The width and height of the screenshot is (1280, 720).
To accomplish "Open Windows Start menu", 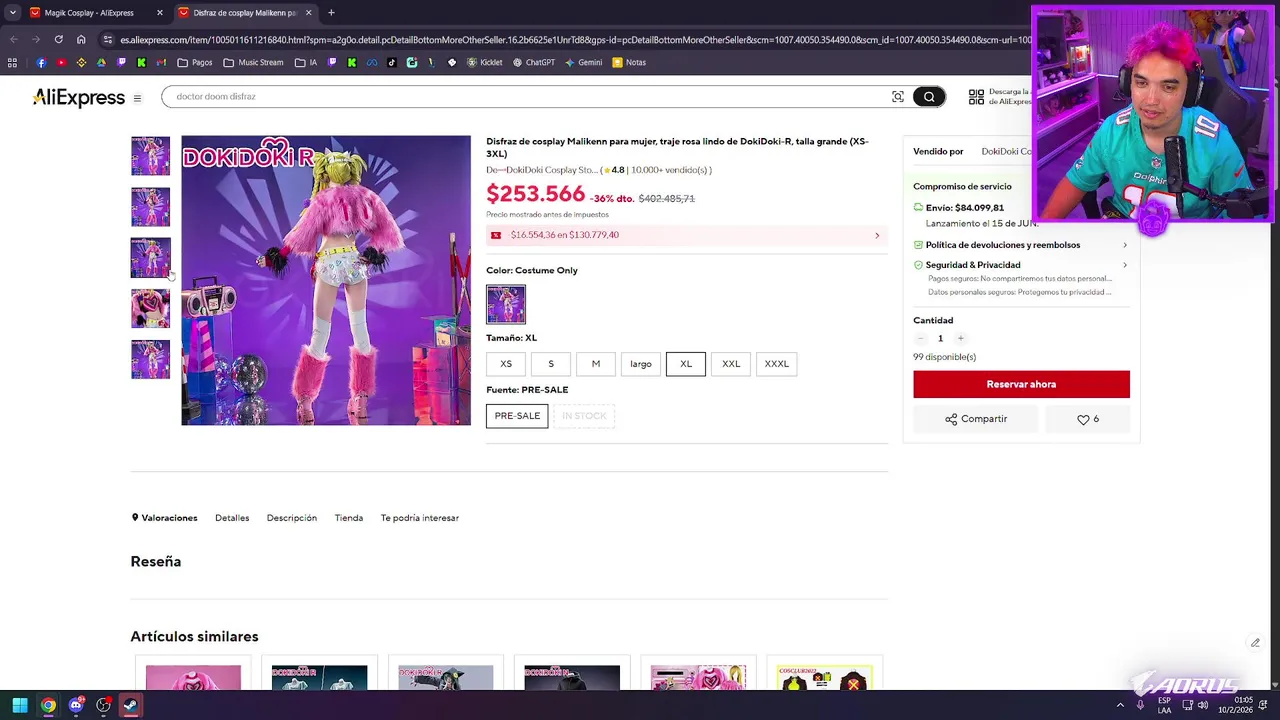I will [x=20, y=705].
